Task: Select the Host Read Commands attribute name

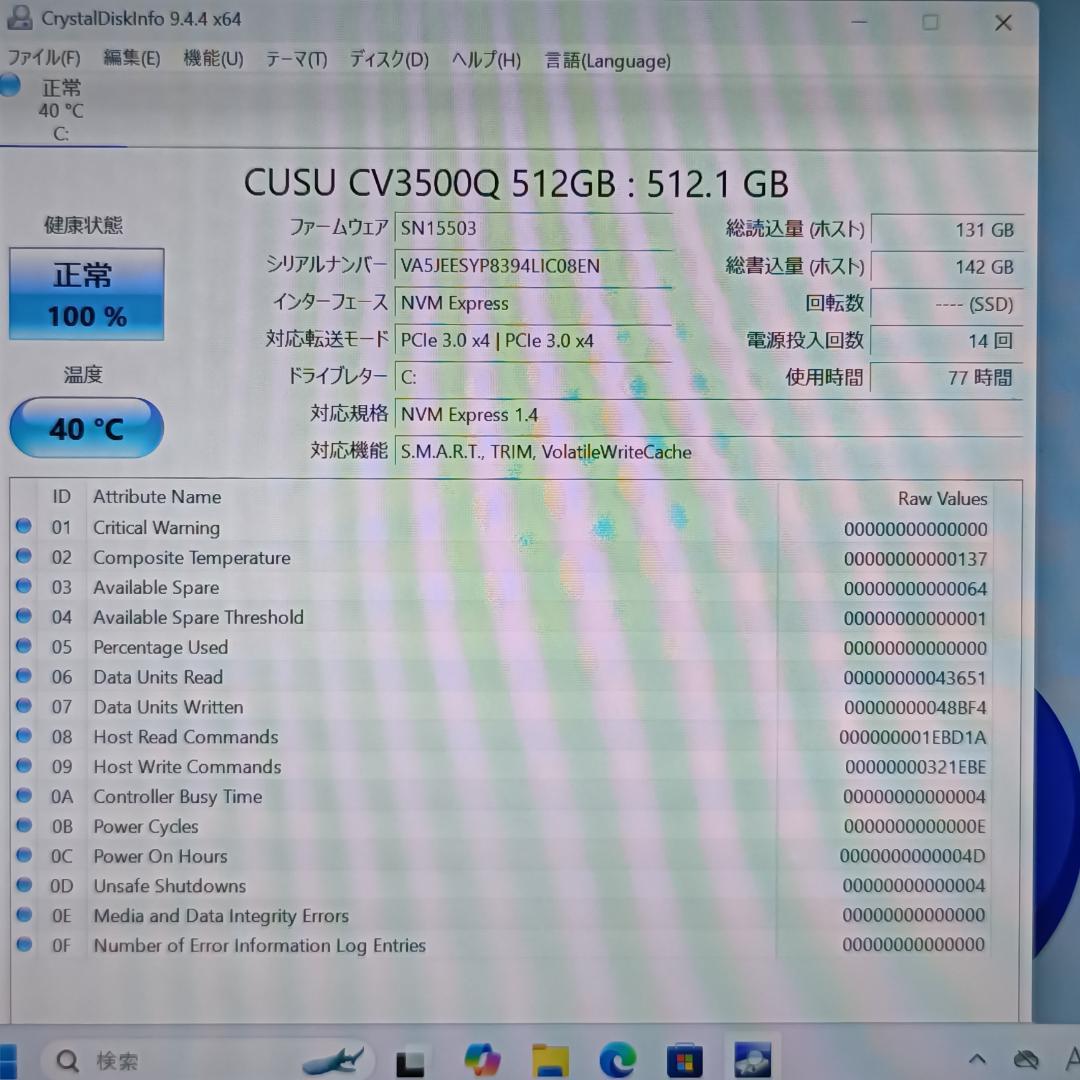Action: (186, 737)
